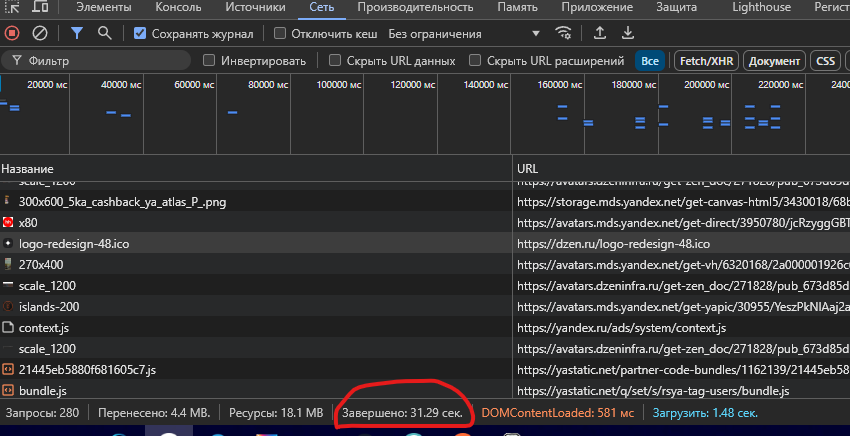Screen dimensions: 850x436
Task: Click the Ресурсы: 18.1 MB status entry
Action: 276,413
